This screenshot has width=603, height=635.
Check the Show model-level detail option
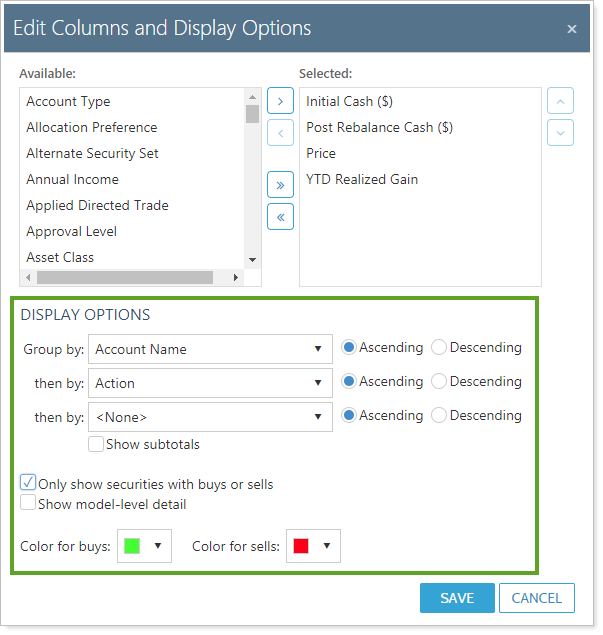[x=28, y=503]
